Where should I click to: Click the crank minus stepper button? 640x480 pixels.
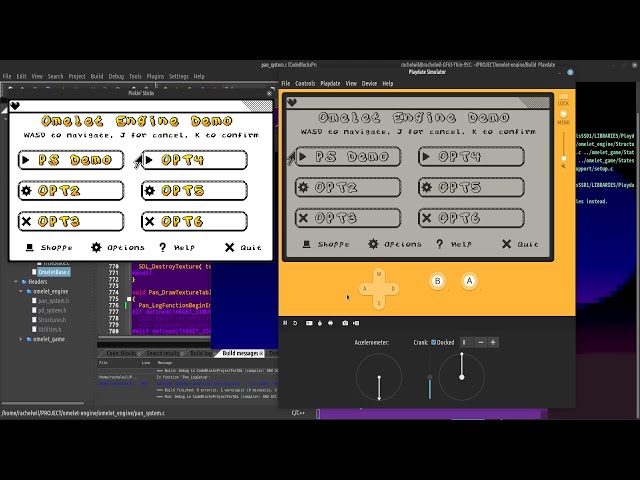point(481,342)
